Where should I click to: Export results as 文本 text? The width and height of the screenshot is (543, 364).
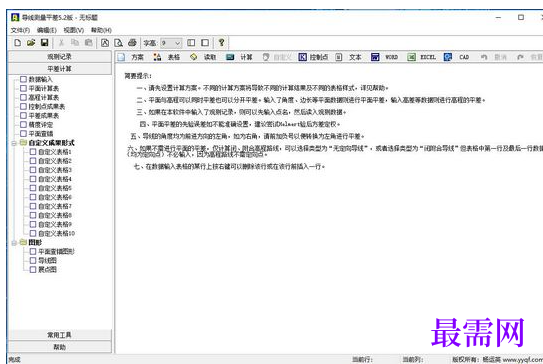(349, 57)
